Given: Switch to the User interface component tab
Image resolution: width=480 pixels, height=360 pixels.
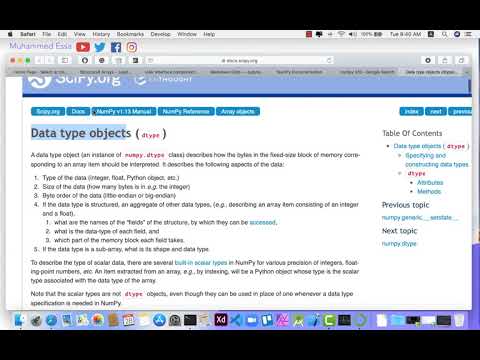Looking at the screenshot, I should (x=170, y=72).
